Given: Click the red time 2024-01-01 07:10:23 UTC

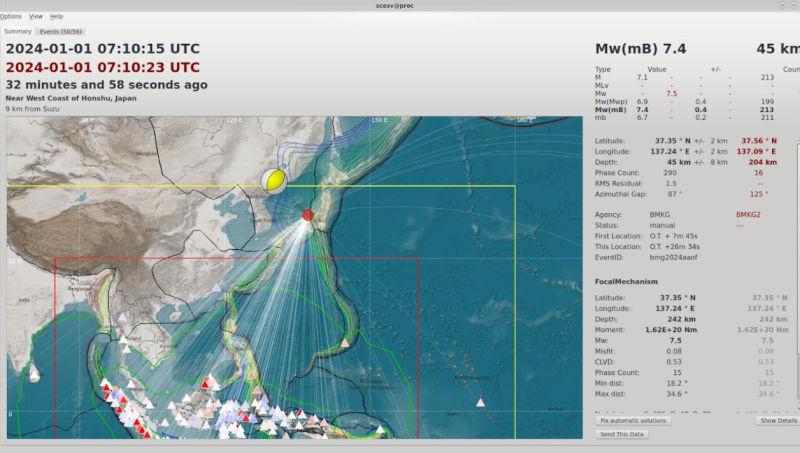Looking at the screenshot, I should 103,67.
